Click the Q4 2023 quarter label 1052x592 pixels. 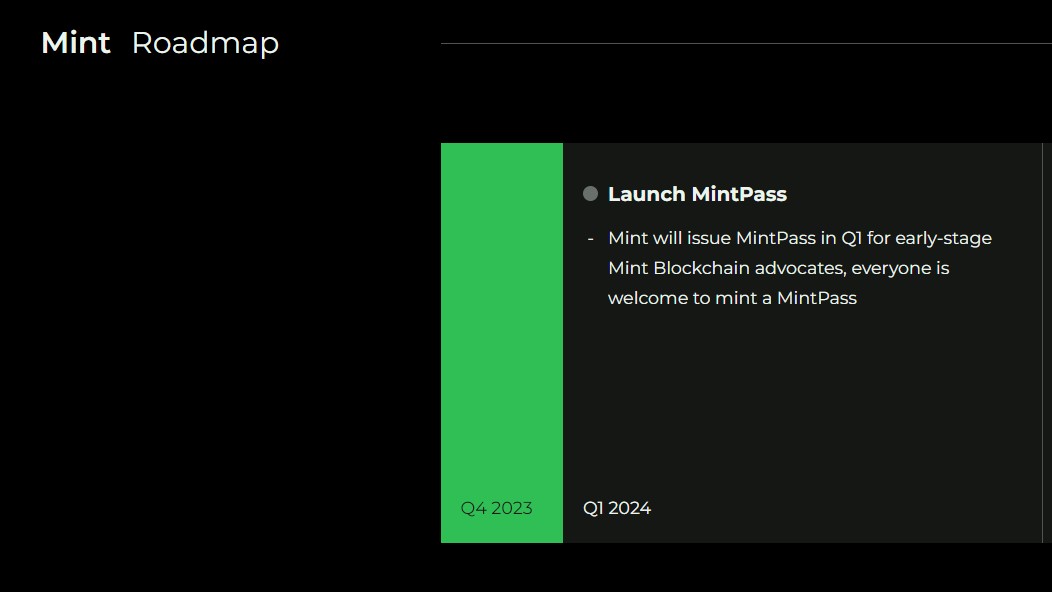(x=496, y=508)
